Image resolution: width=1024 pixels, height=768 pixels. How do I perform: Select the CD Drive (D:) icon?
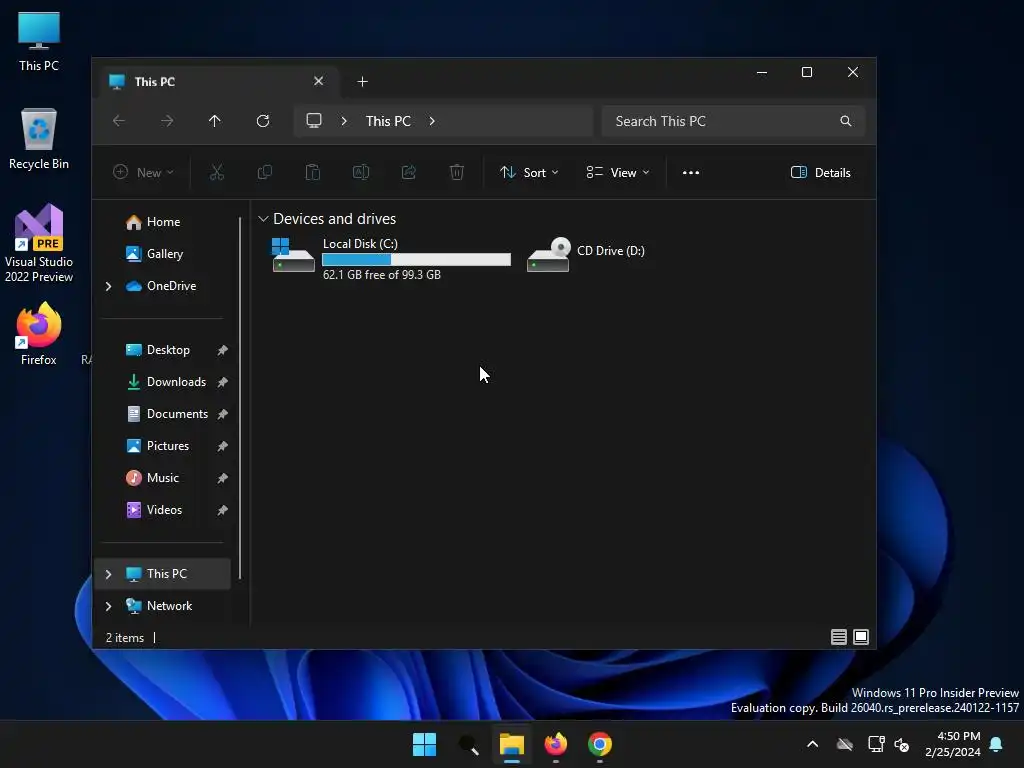pos(549,255)
